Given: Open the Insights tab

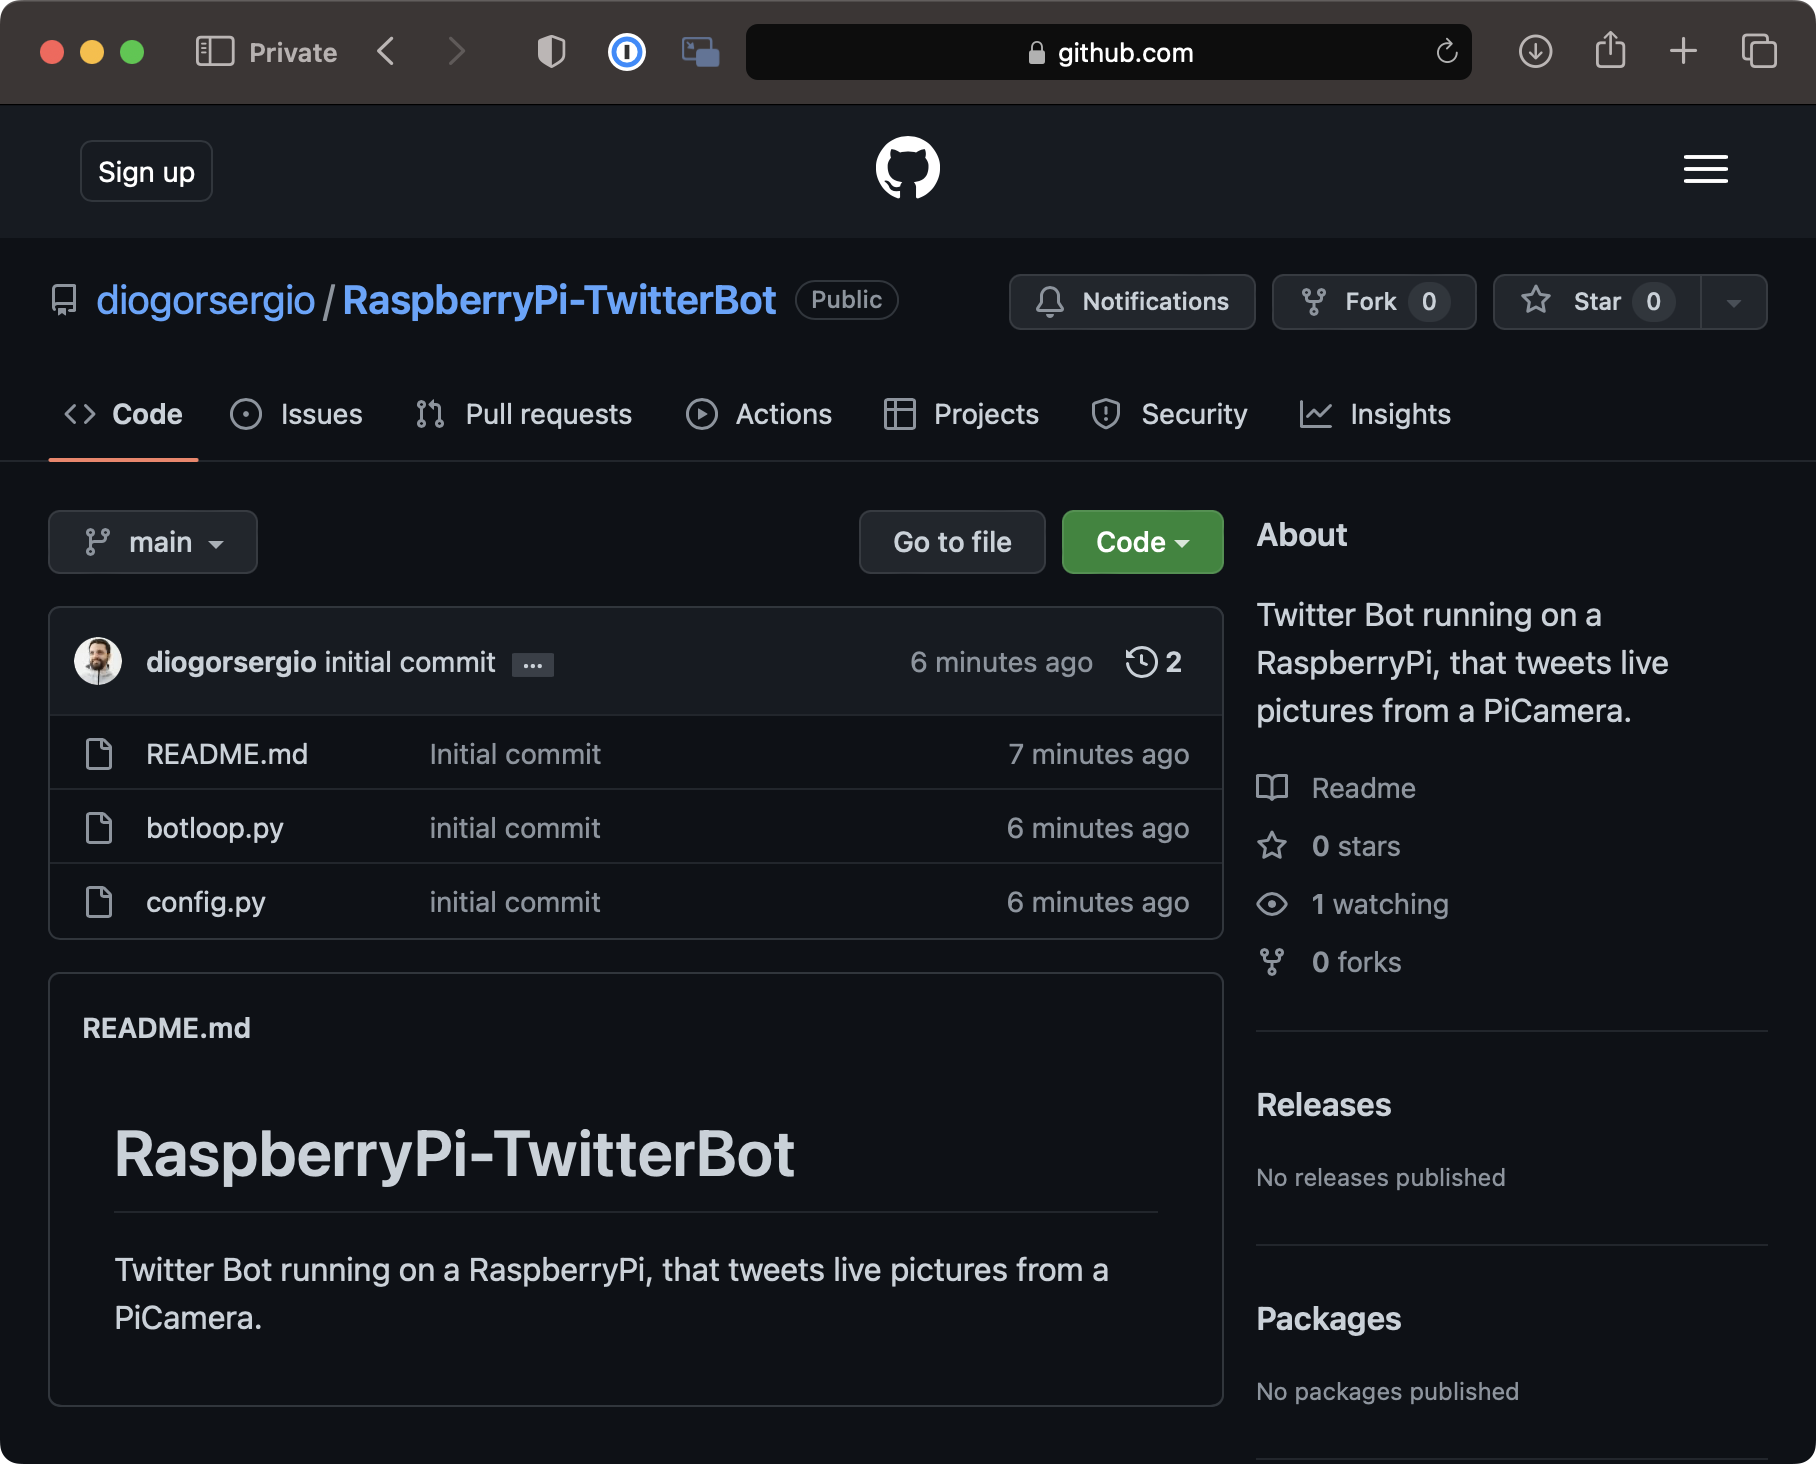Looking at the screenshot, I should pos(1375,414).
